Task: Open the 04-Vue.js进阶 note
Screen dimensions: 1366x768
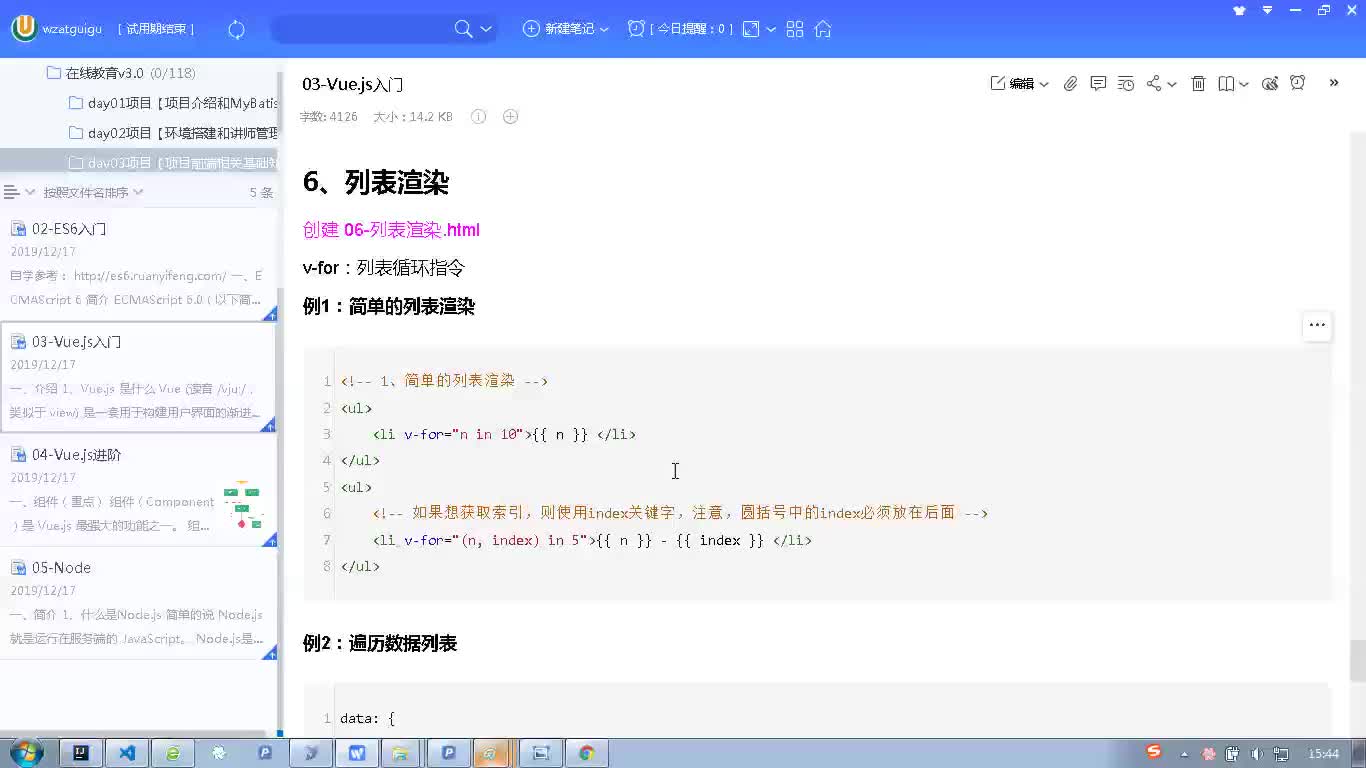Action: (138, 490)
